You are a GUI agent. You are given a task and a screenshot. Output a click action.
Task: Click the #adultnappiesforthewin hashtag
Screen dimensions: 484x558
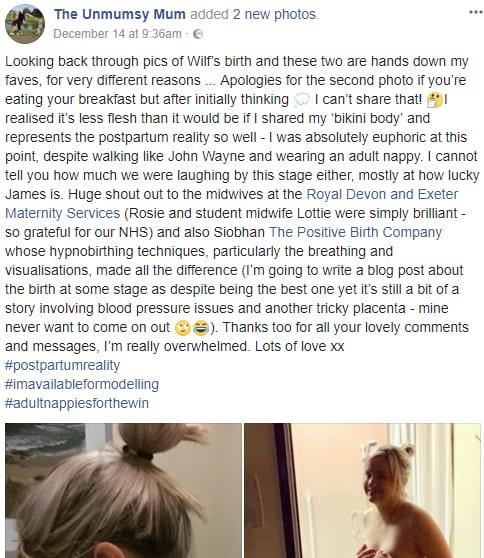pos(77,404)
